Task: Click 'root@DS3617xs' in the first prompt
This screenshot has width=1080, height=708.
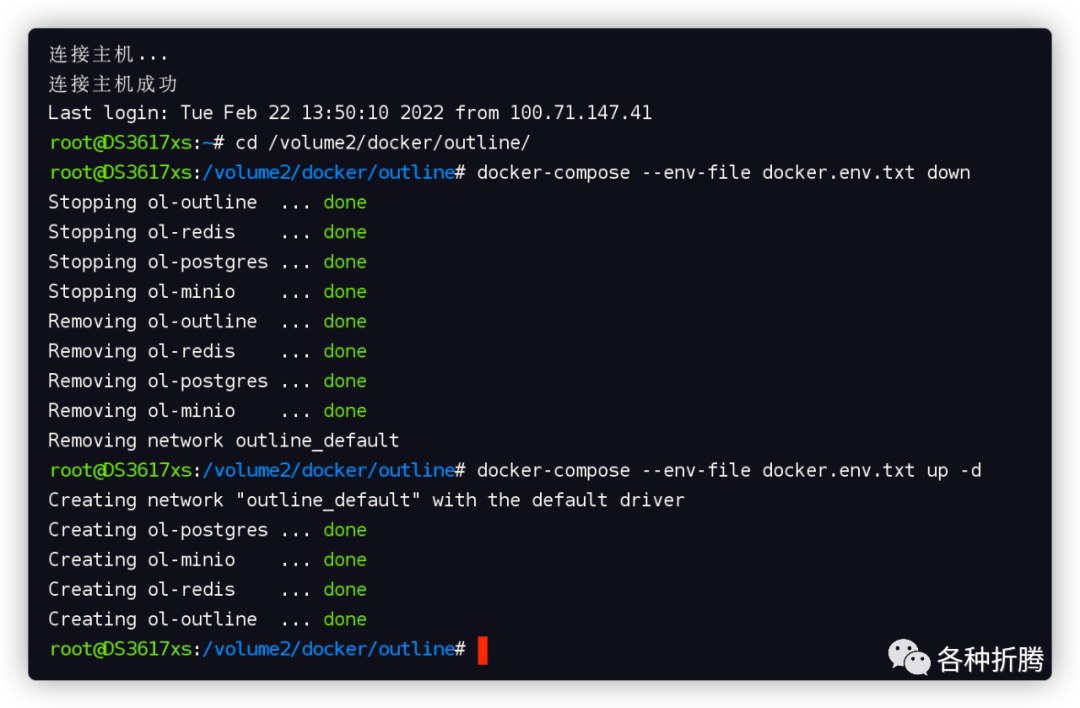Action: 121,143
